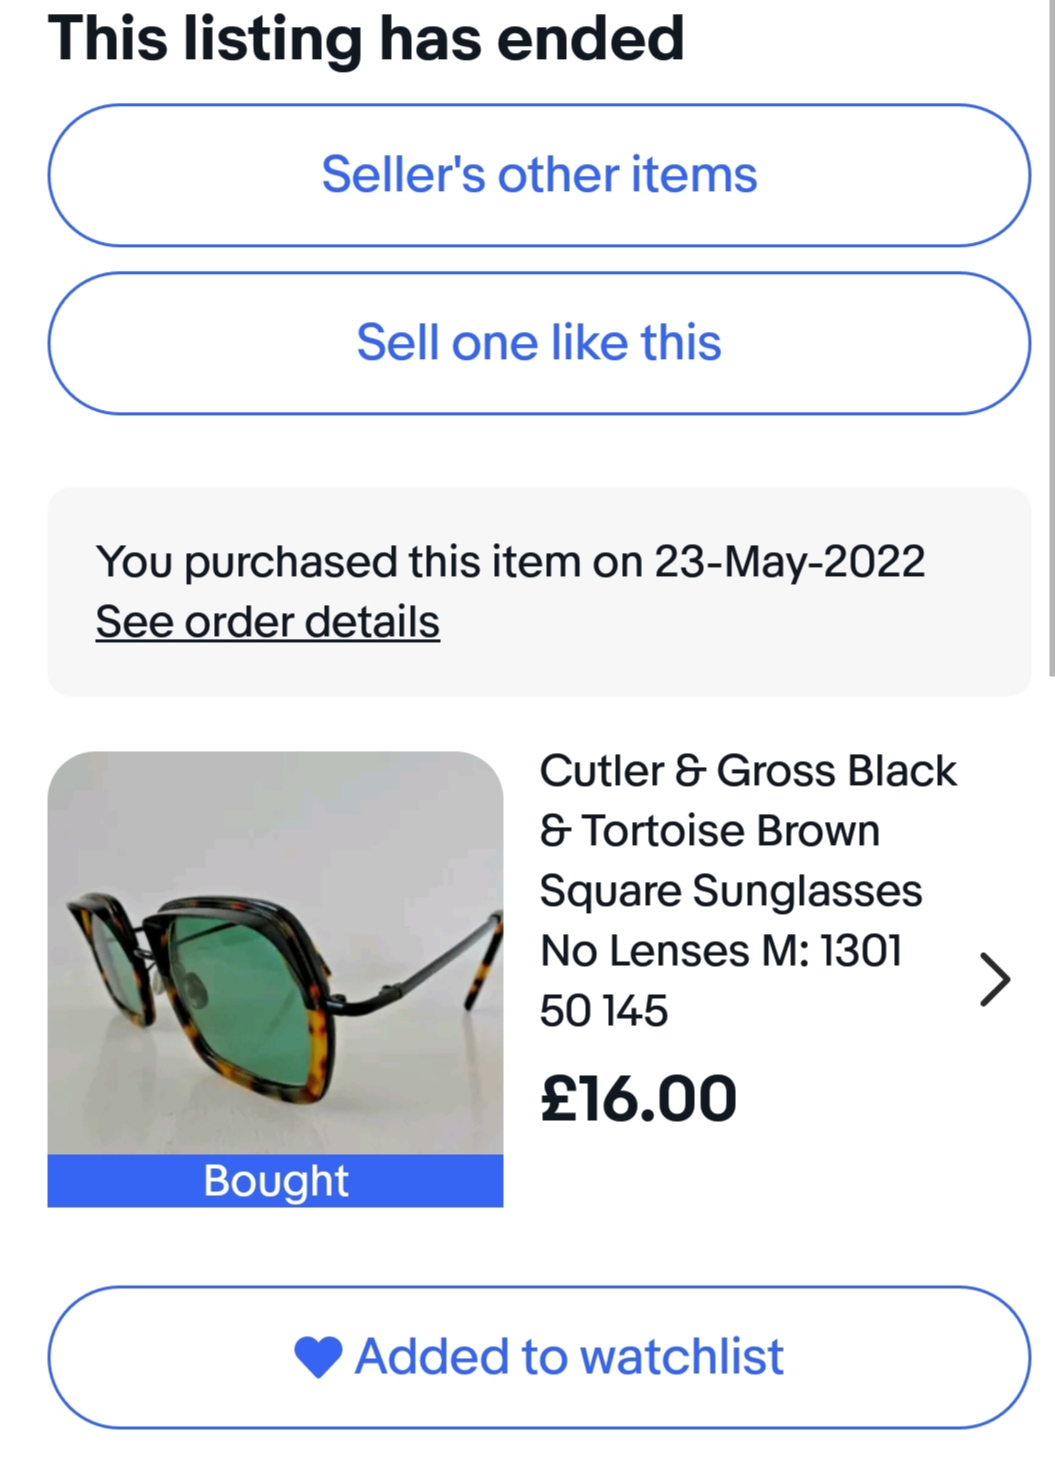Follow the See order details link
Image resolution: width=1055 pixels, height=1476 pixels.
coord(267,622)
